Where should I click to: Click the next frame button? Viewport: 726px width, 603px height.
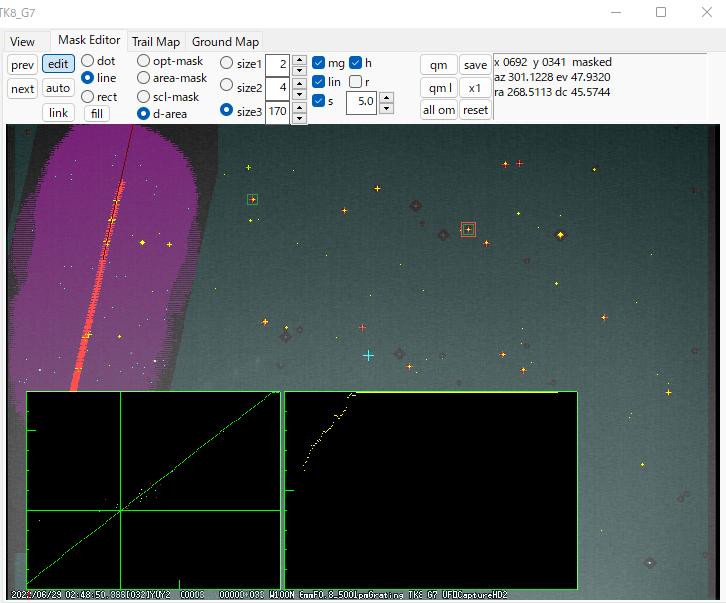[22, 88]
